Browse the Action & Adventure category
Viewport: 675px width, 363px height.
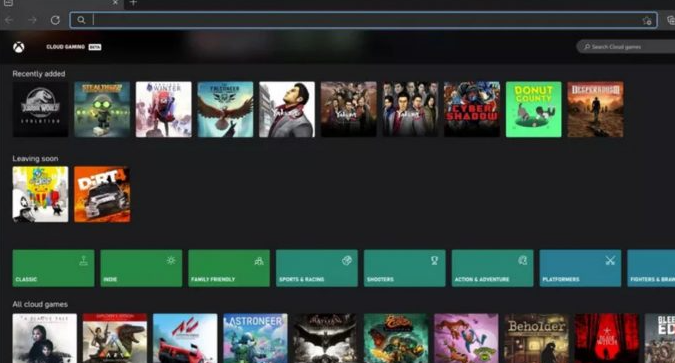point(492,268)
